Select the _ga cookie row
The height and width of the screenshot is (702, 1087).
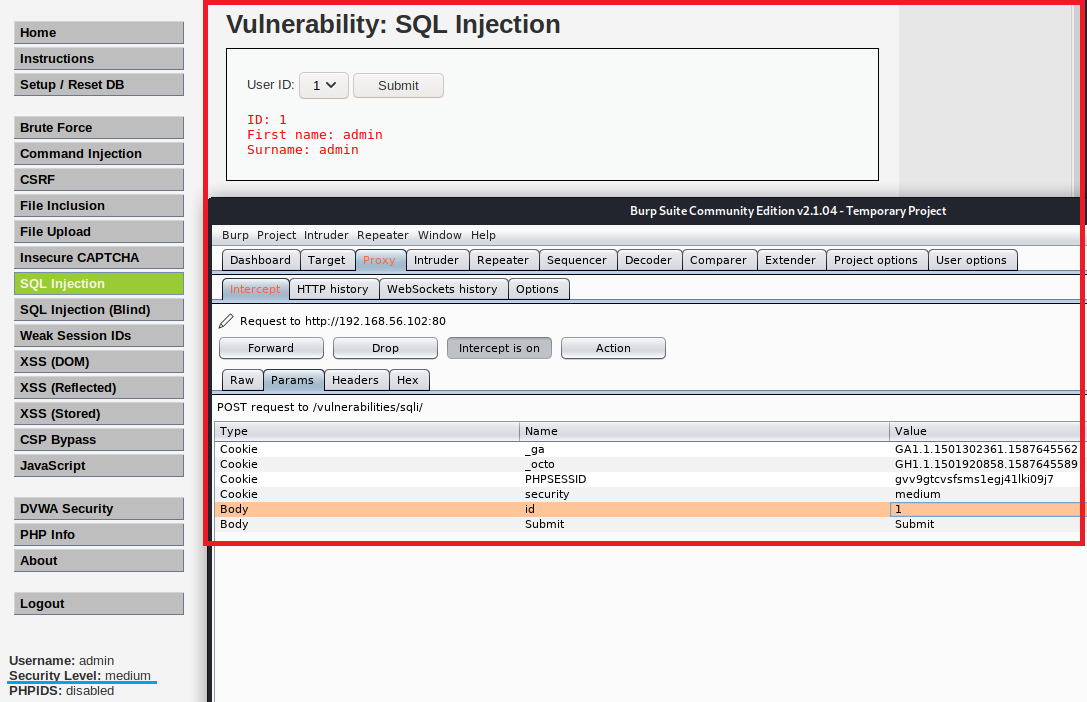point(648,449)
